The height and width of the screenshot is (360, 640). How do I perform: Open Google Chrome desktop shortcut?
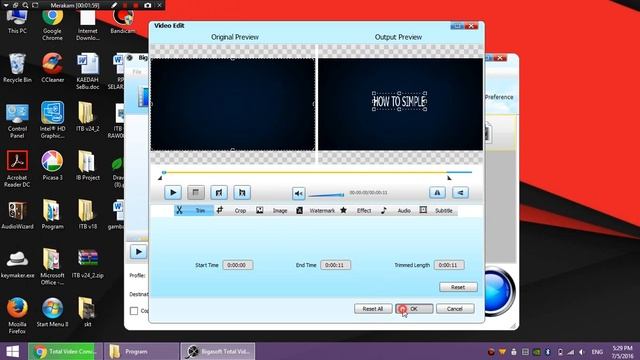pos(52,25)
